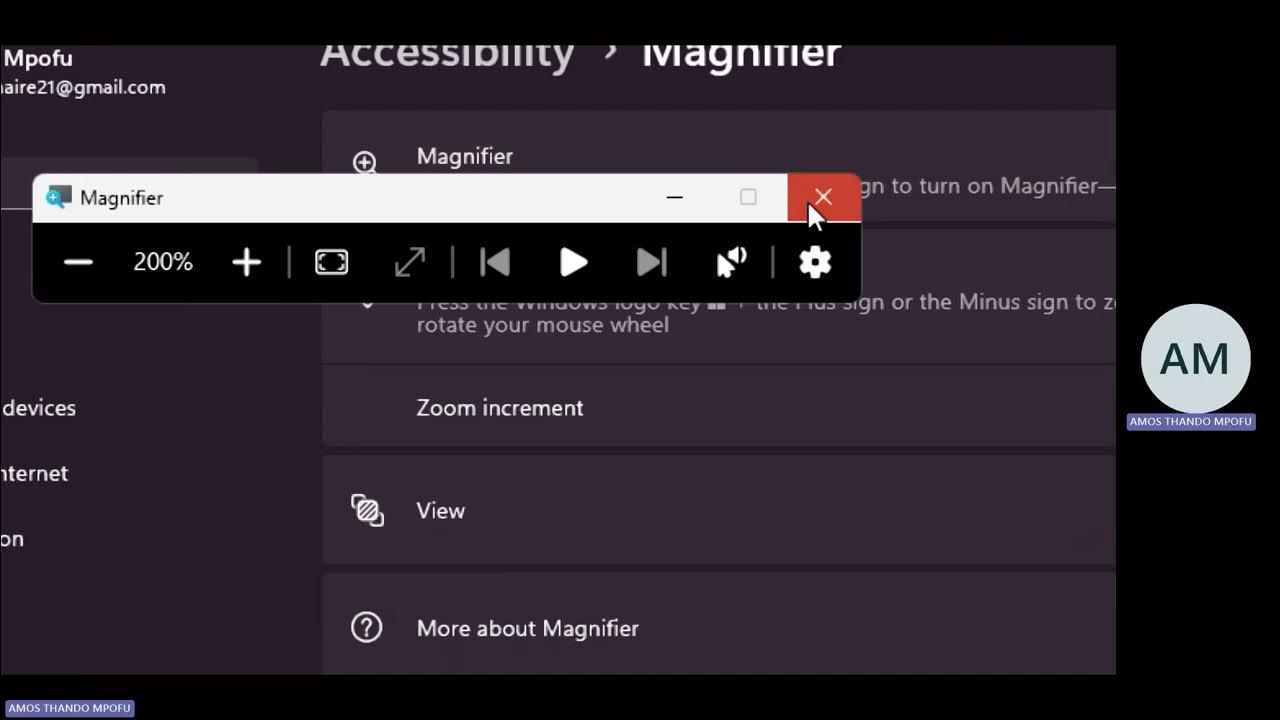Open More about Magnifier help section
Viewport: 1280px width, 720px height.
[718, 627]
